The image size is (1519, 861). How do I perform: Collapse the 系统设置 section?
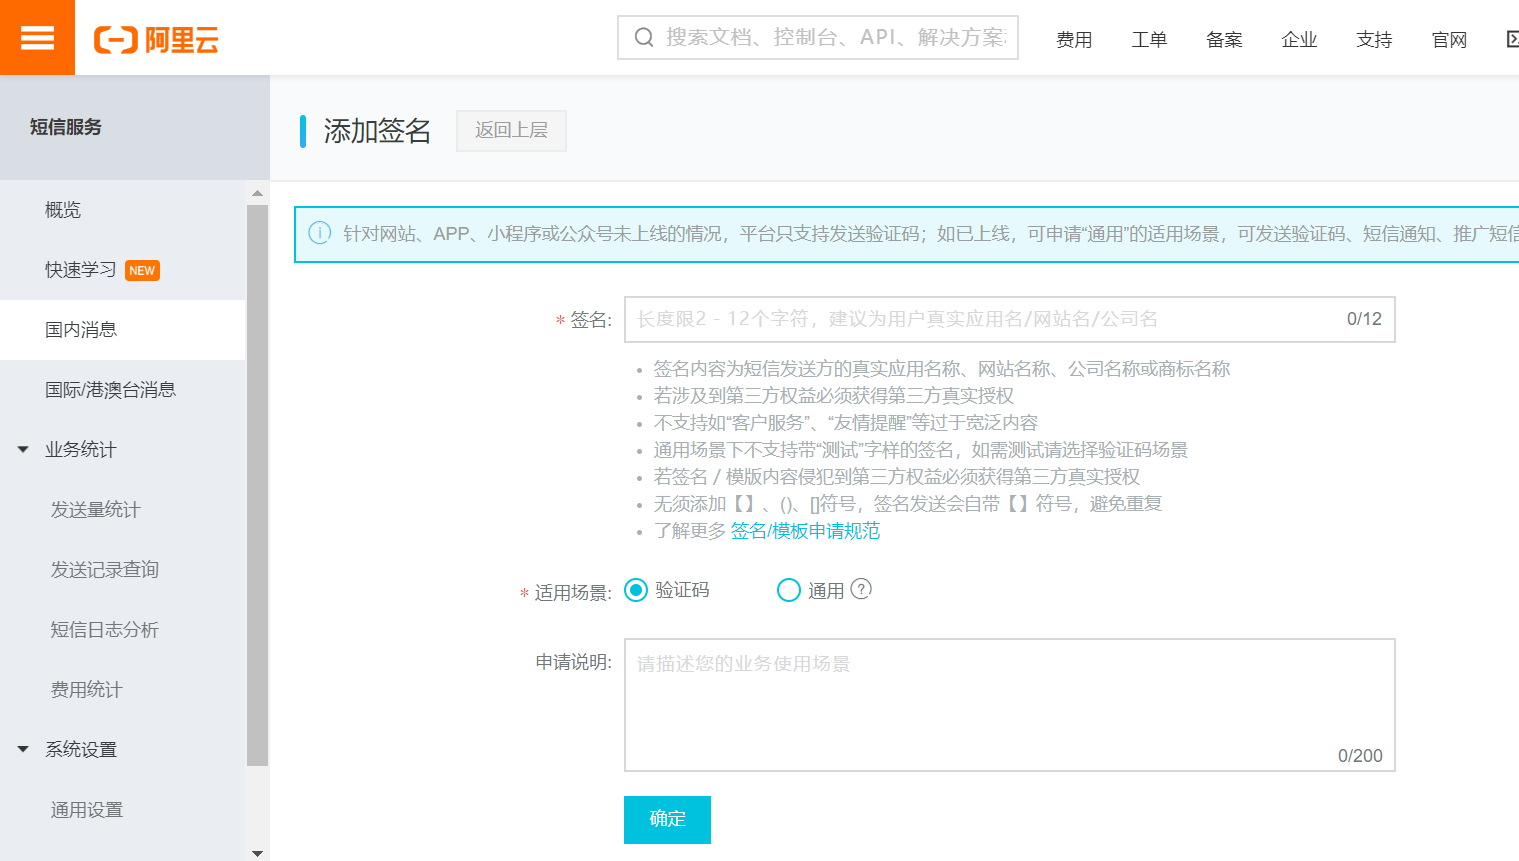coord(23,749)
